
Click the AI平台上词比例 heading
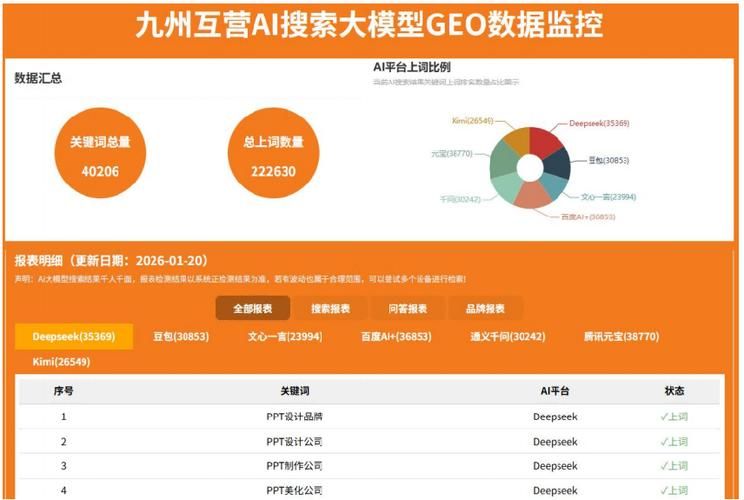(x=412, y=67)
